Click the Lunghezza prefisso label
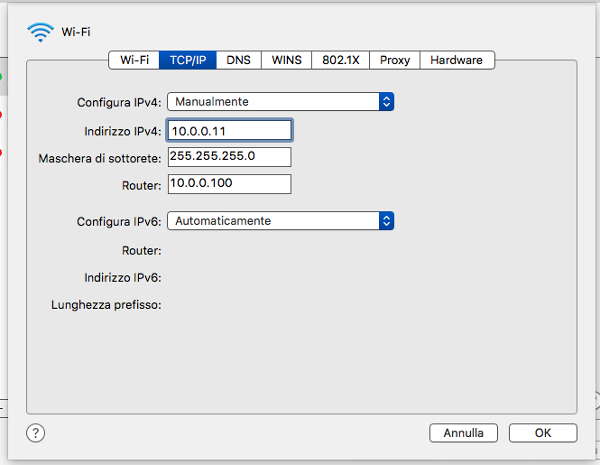The height and width of the screenshot is (465, 600). pyautogui.click(x=107, y=305)
